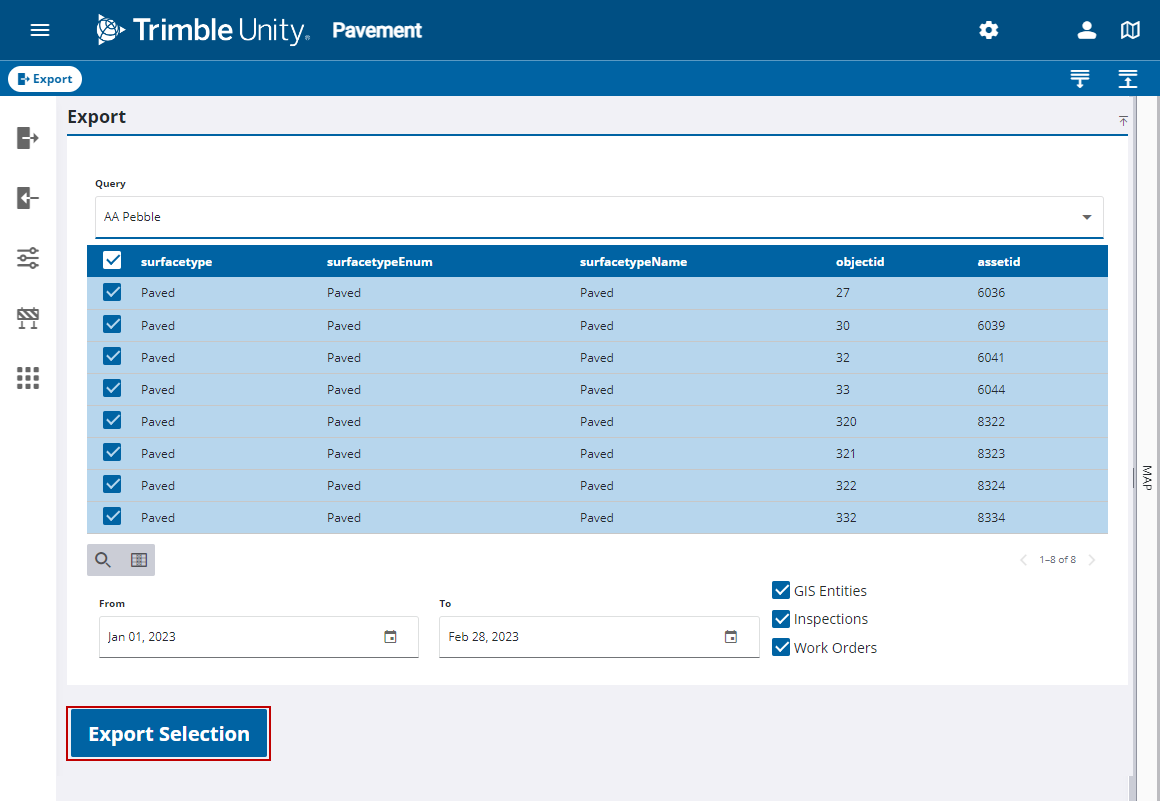
Task: Open the sliders settings icon in the sidebar
Action: pos(28,258)
